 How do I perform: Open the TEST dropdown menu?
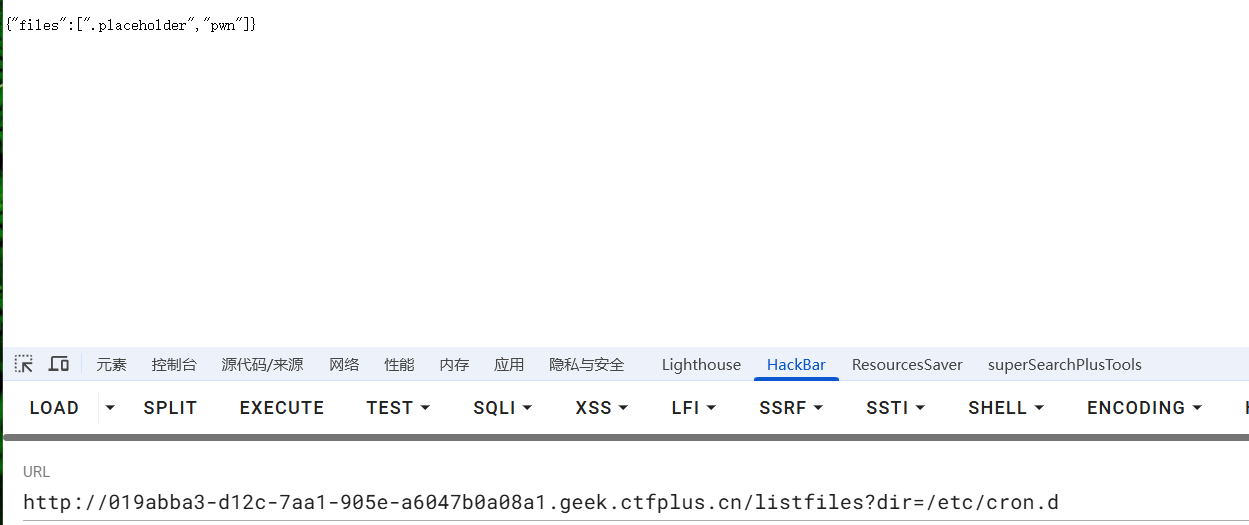point(398,408)
